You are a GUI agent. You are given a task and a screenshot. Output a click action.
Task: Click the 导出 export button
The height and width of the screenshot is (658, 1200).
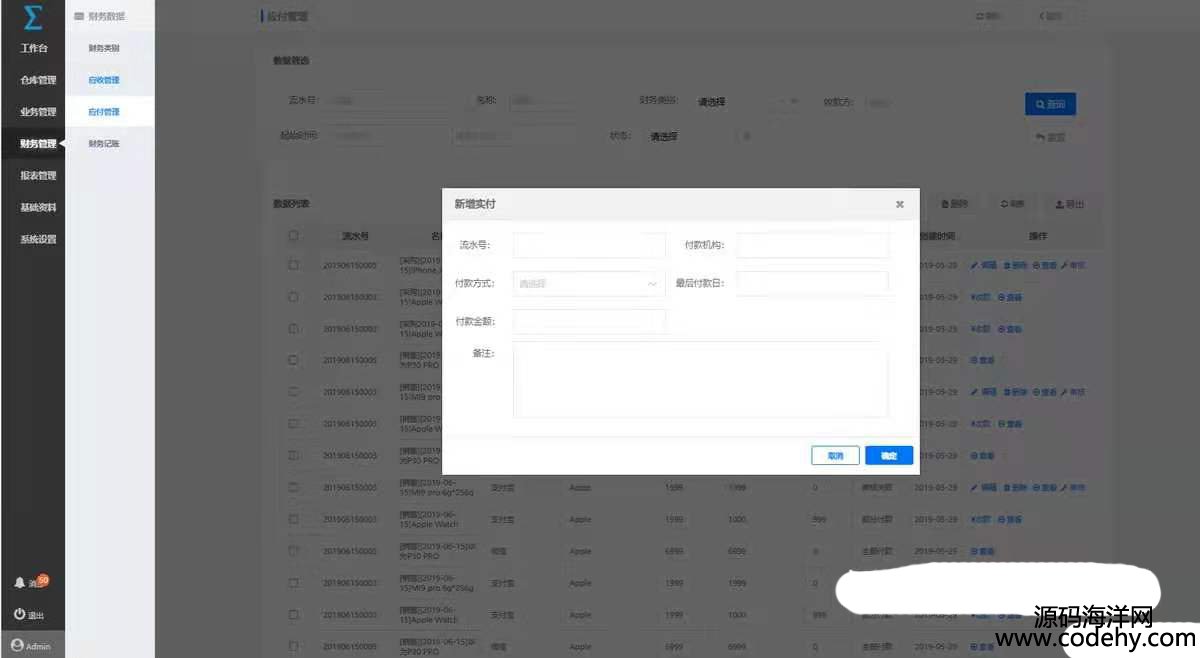click(x=1069, y=204)
